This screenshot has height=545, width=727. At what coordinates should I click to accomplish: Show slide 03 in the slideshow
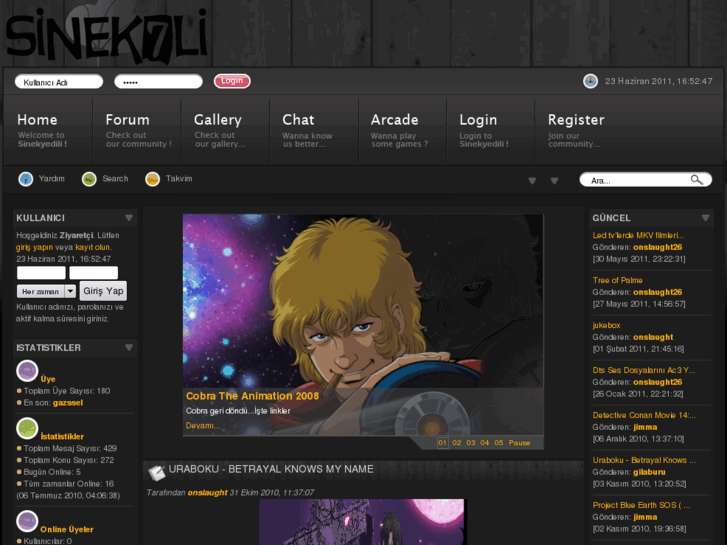(x=471, y=443)
